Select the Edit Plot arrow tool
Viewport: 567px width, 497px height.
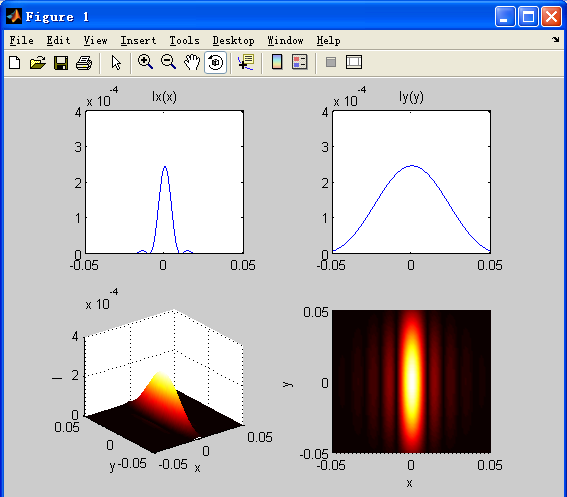click(x=116, y=63)
